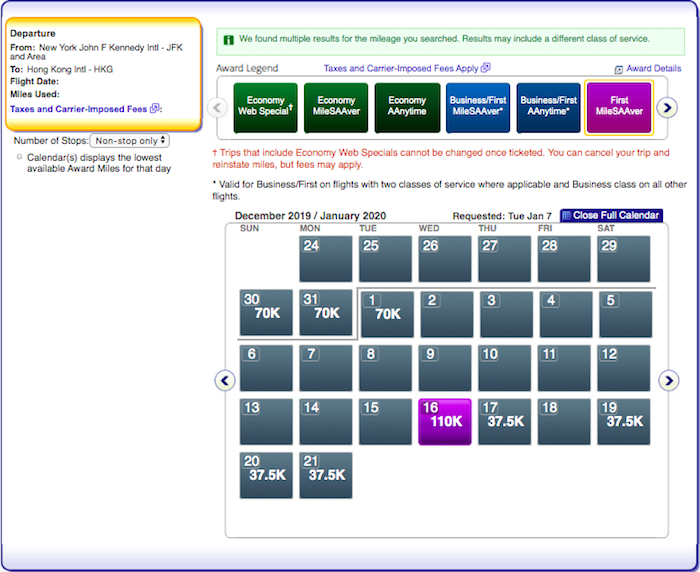
Task: Click January 4 calendar cell
Action: point(566,314)
